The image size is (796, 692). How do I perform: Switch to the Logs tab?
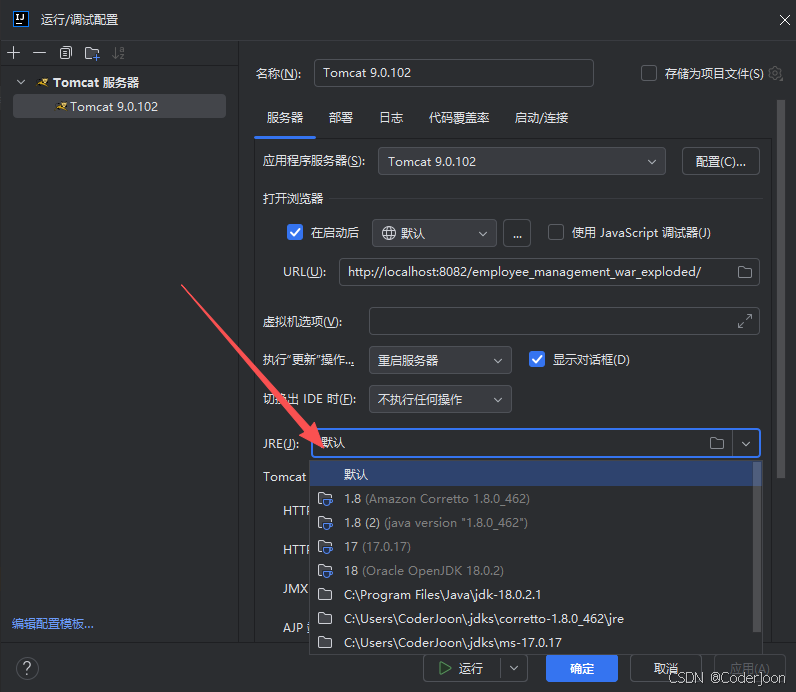click(391, 118)
